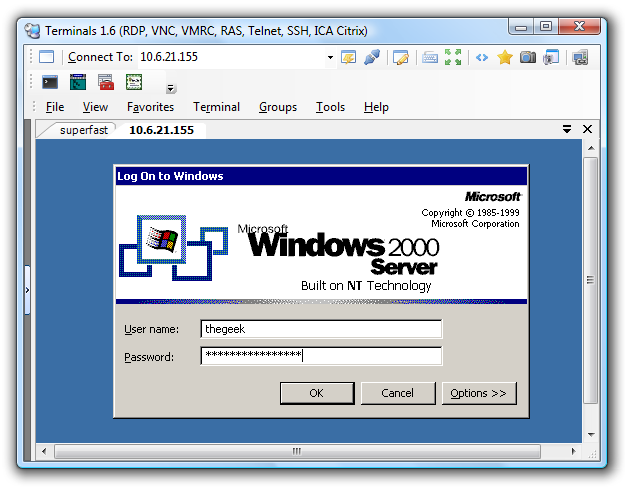The width and height of the screenshot is (625, 489).
Task: Click the blue angle brackets icon
Action: click(481, 57)
